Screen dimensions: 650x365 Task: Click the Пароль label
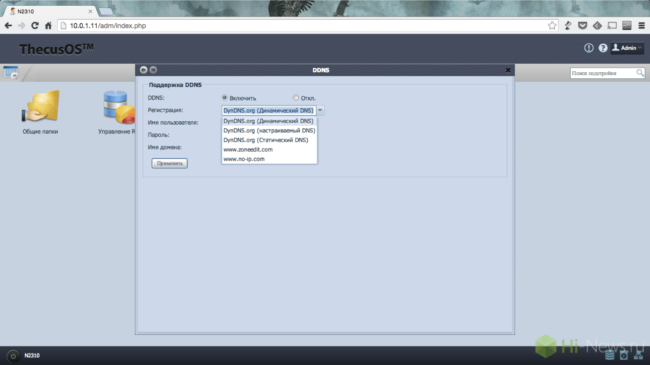[x=158, y=135]
